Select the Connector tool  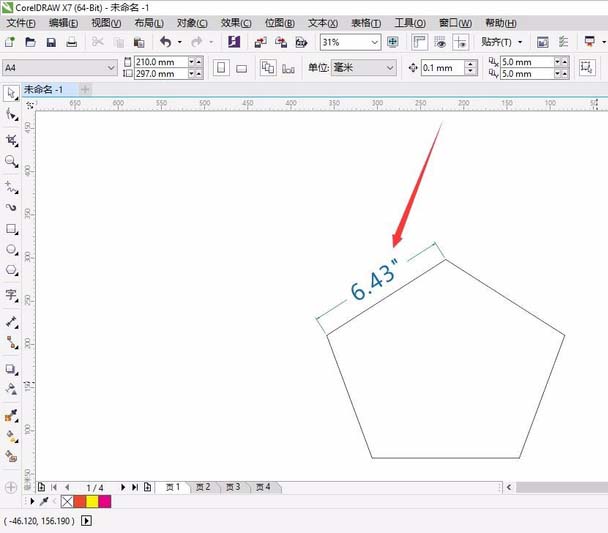pyautogui.click(x=11, y=342)
